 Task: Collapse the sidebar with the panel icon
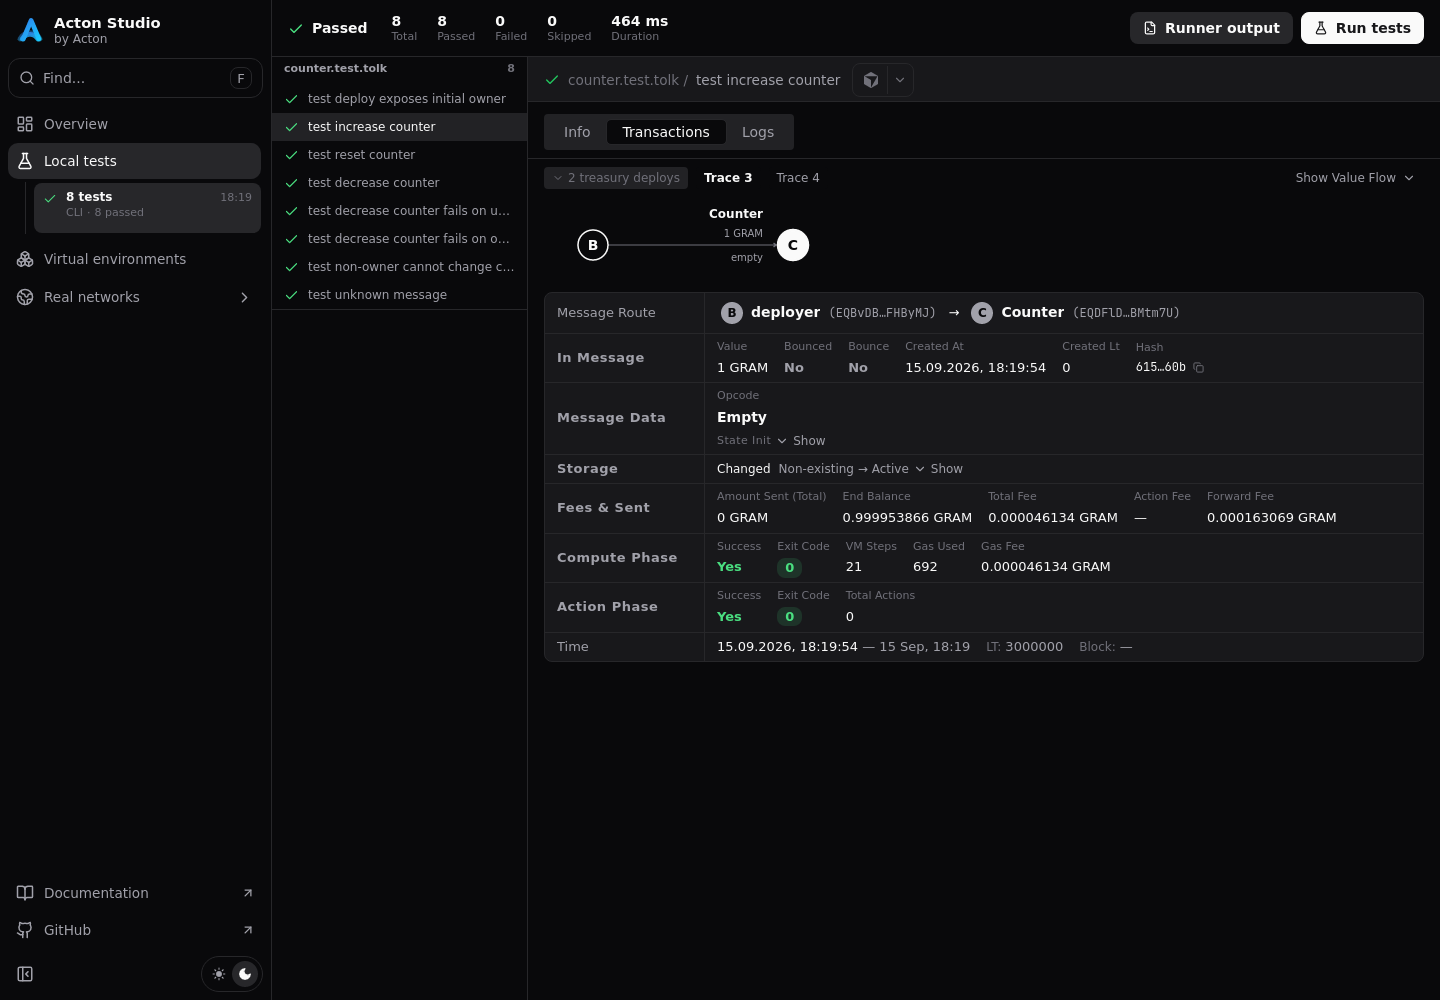[25, 974]
